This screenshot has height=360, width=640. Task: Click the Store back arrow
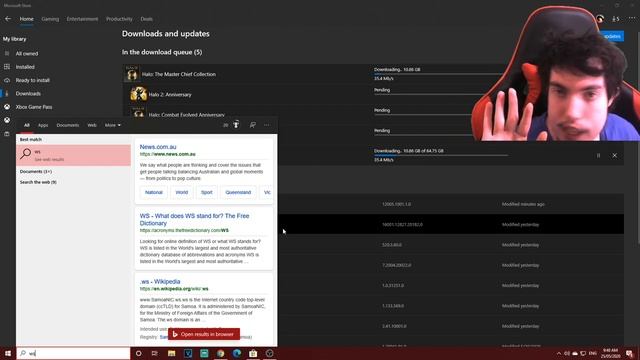[x=8, y=19]
